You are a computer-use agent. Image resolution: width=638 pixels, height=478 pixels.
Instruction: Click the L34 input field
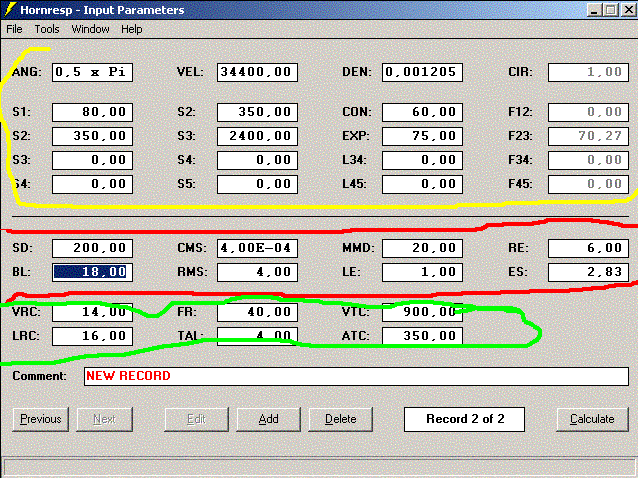point(422,160)
